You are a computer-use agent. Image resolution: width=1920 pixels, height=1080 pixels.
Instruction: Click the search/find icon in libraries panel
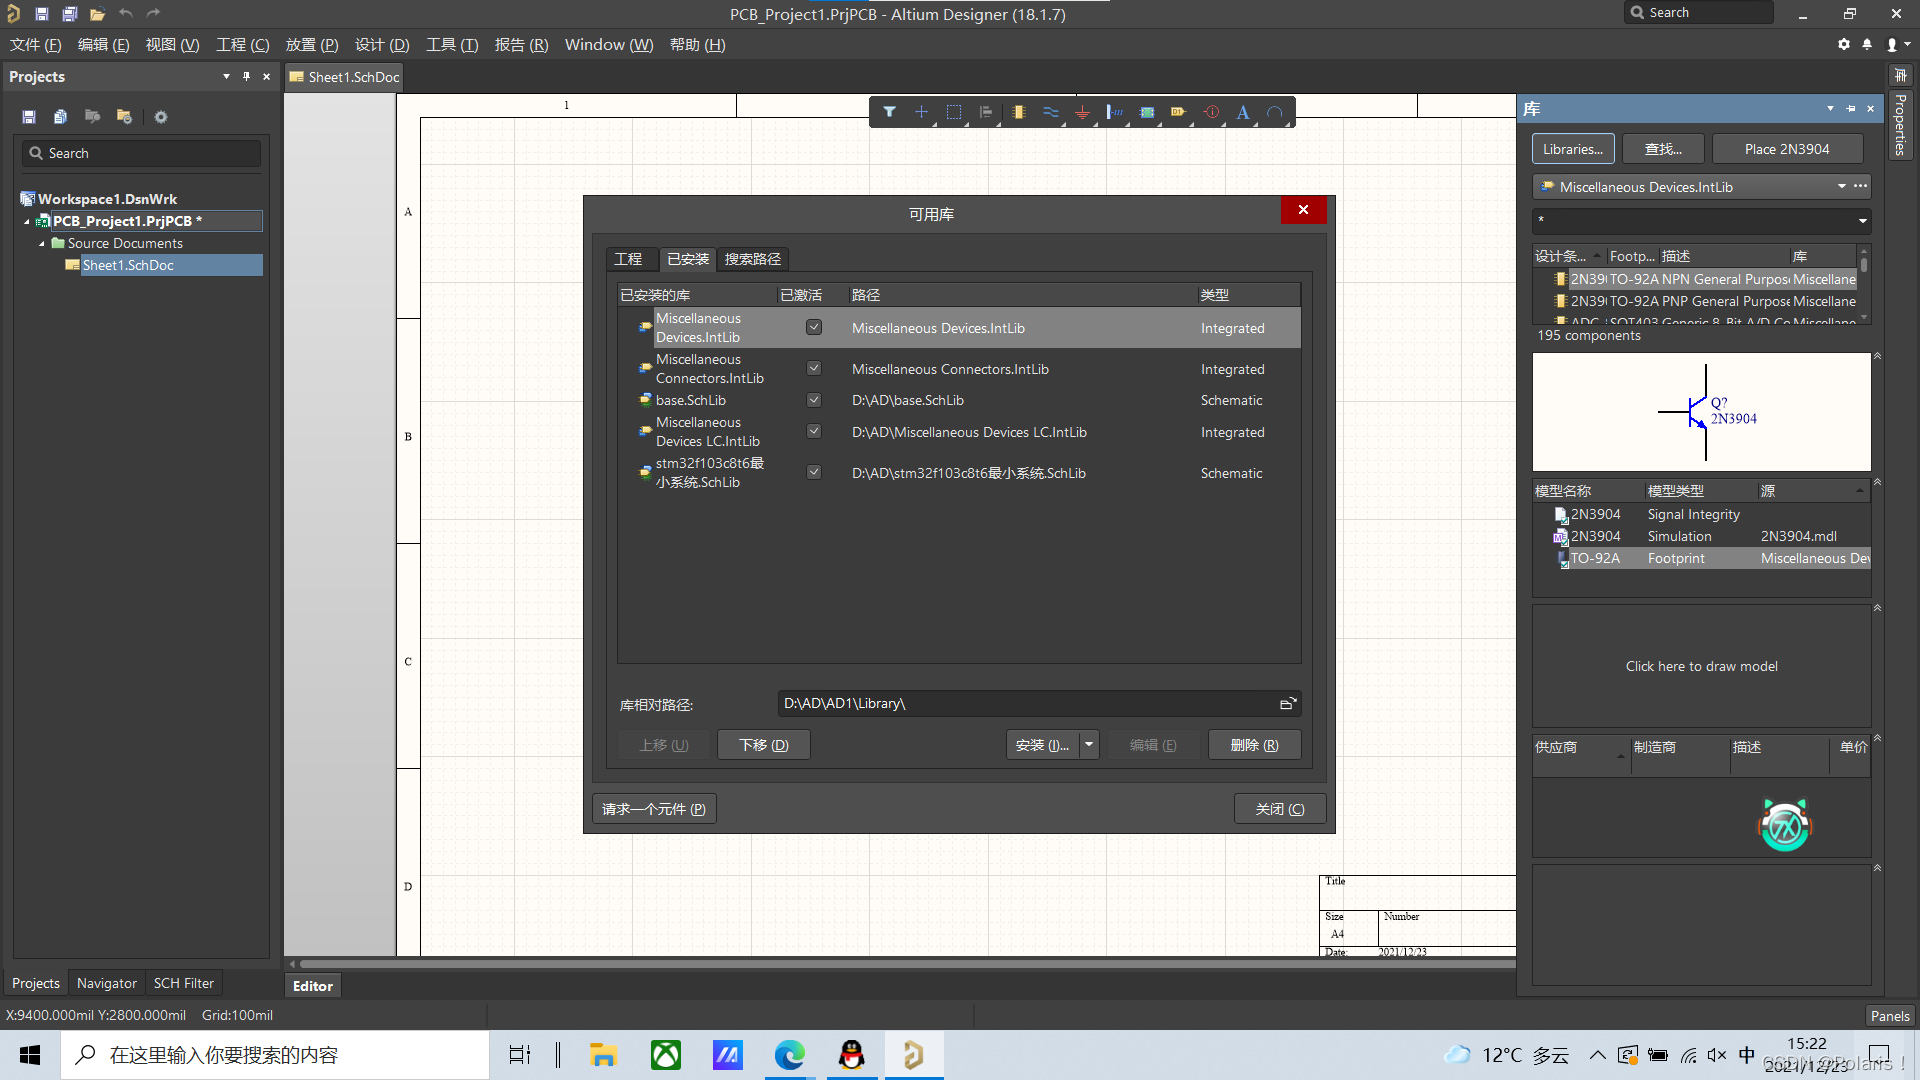[x=1659, y=148]
